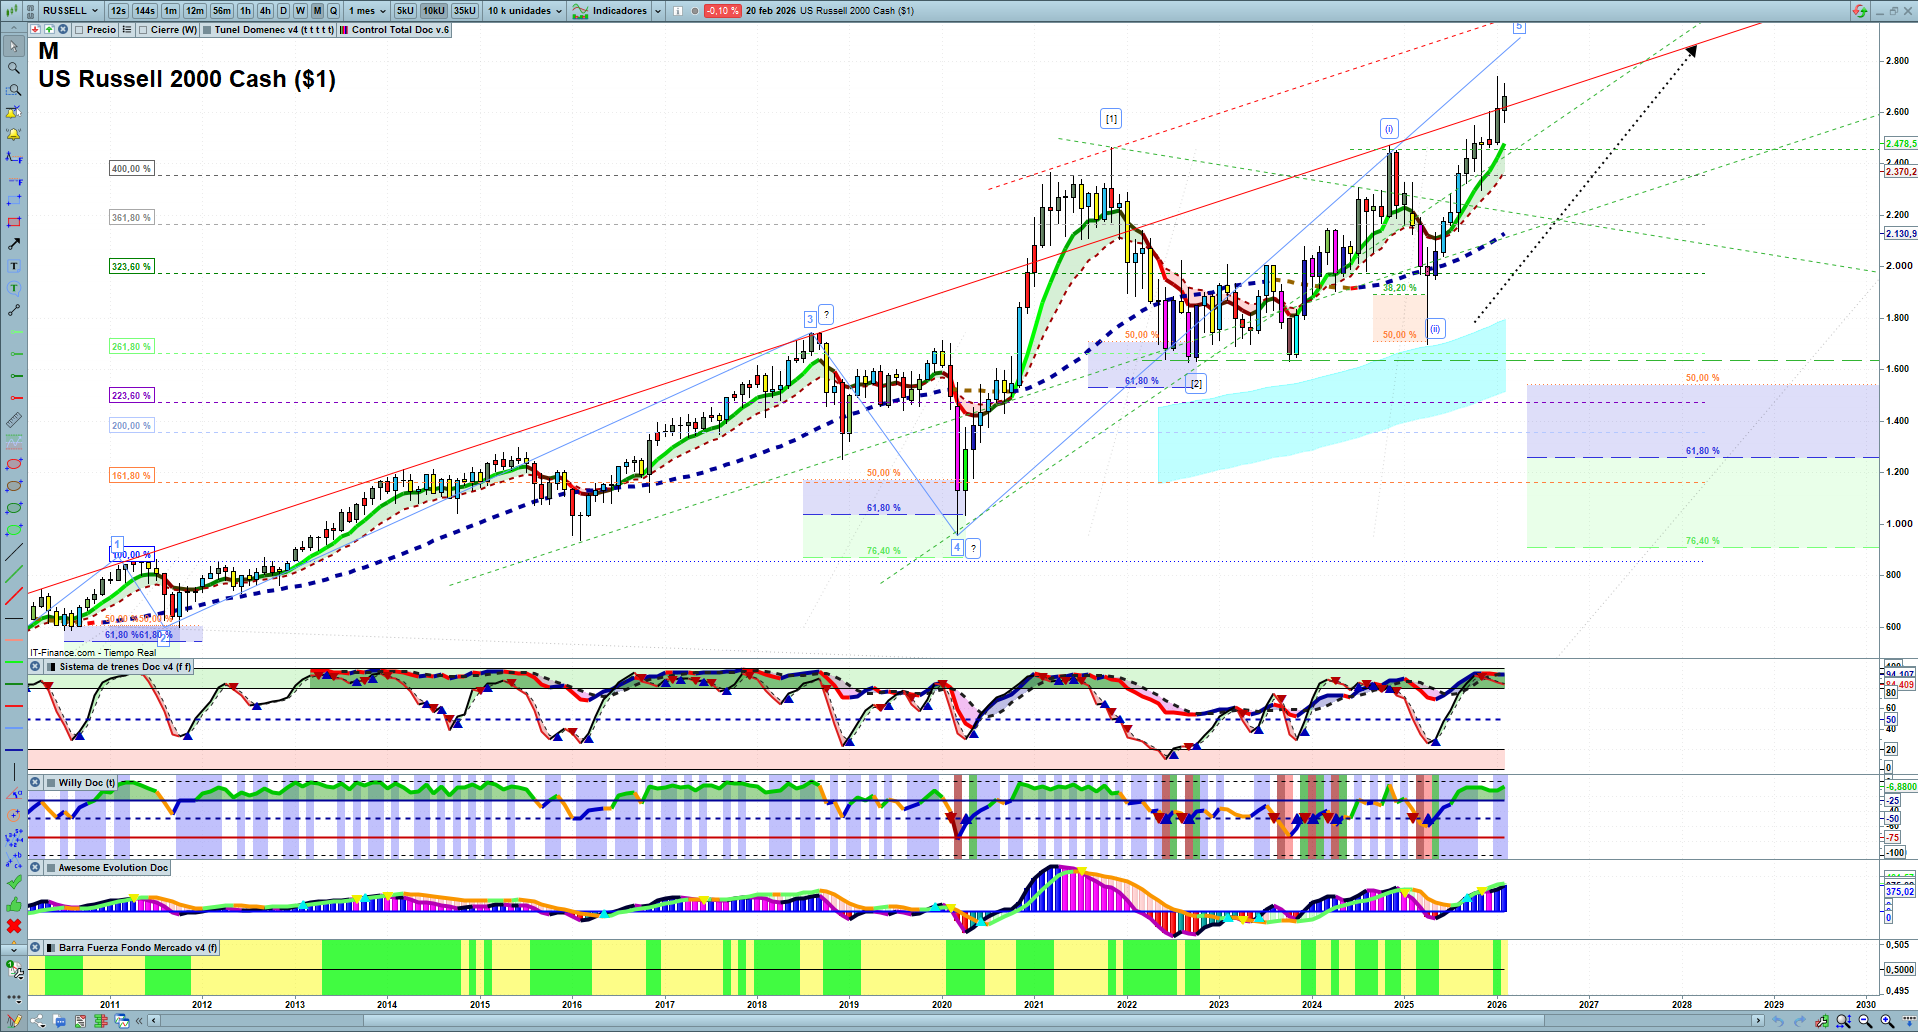Toggle the Cierre (W) checkbox
The height and width of the screenshot is (1032, 1918).
tap(144, 30)
